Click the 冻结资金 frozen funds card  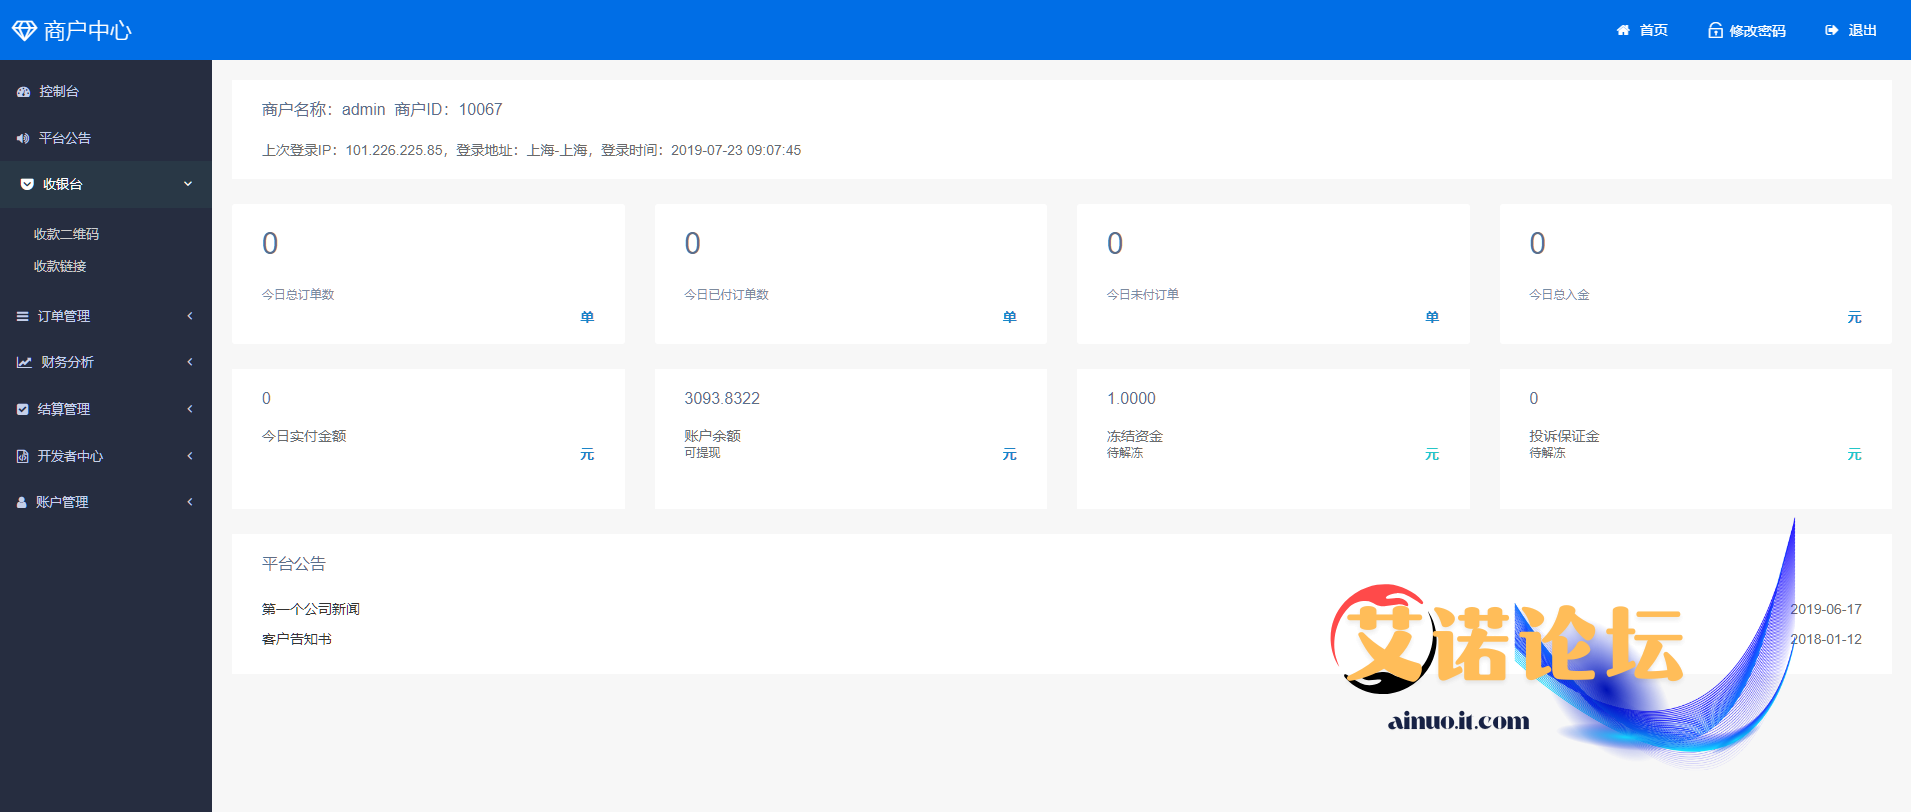tap(1272, 438)
